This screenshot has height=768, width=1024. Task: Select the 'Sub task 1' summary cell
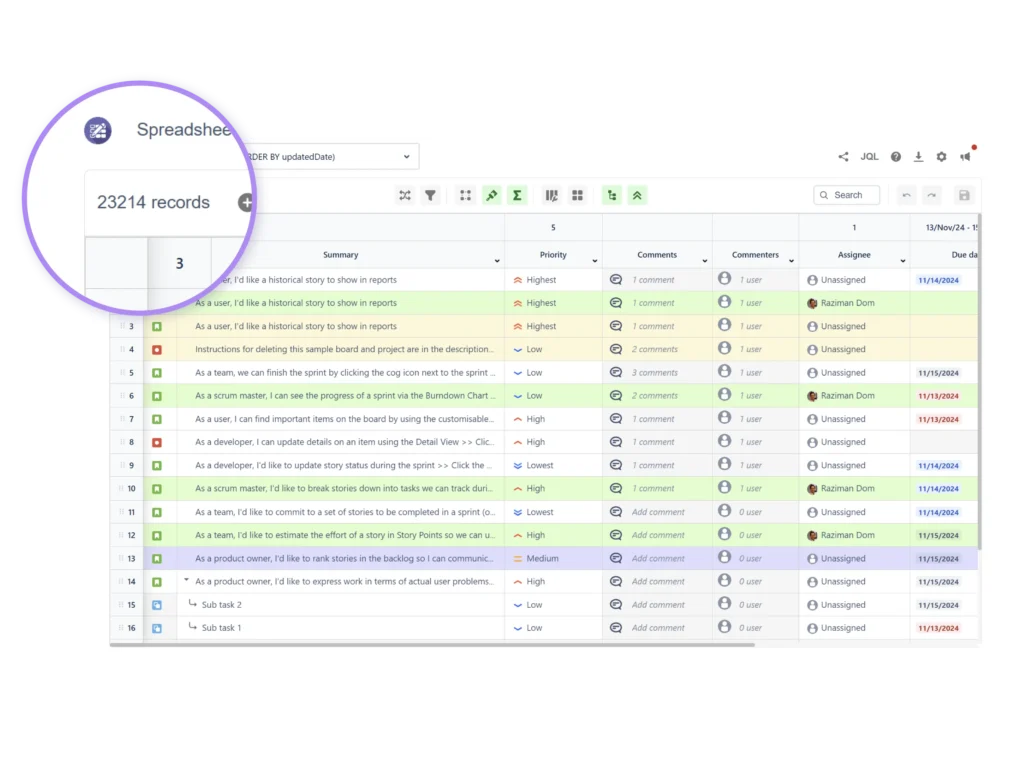(340, 628)
